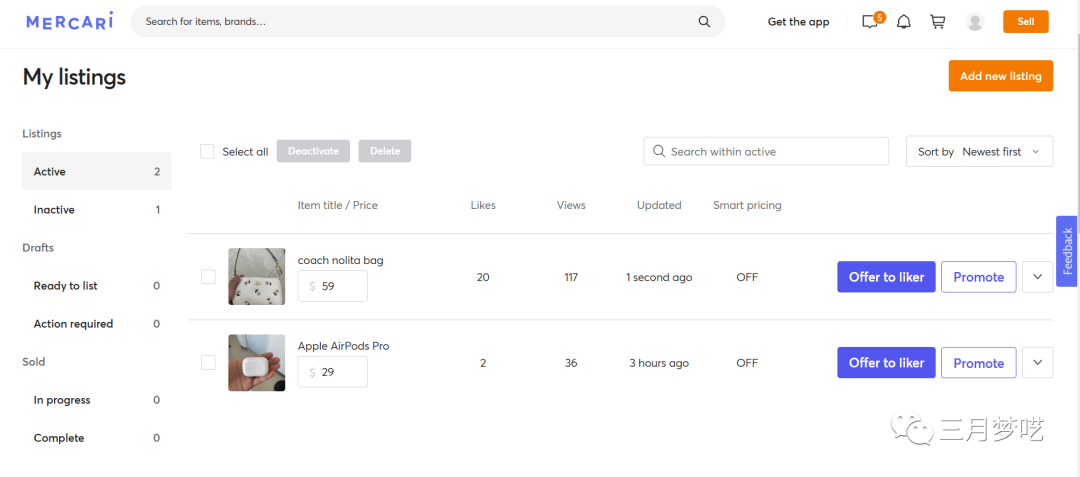Expand more options for Apple AirPods Pro

point(1037,362)
